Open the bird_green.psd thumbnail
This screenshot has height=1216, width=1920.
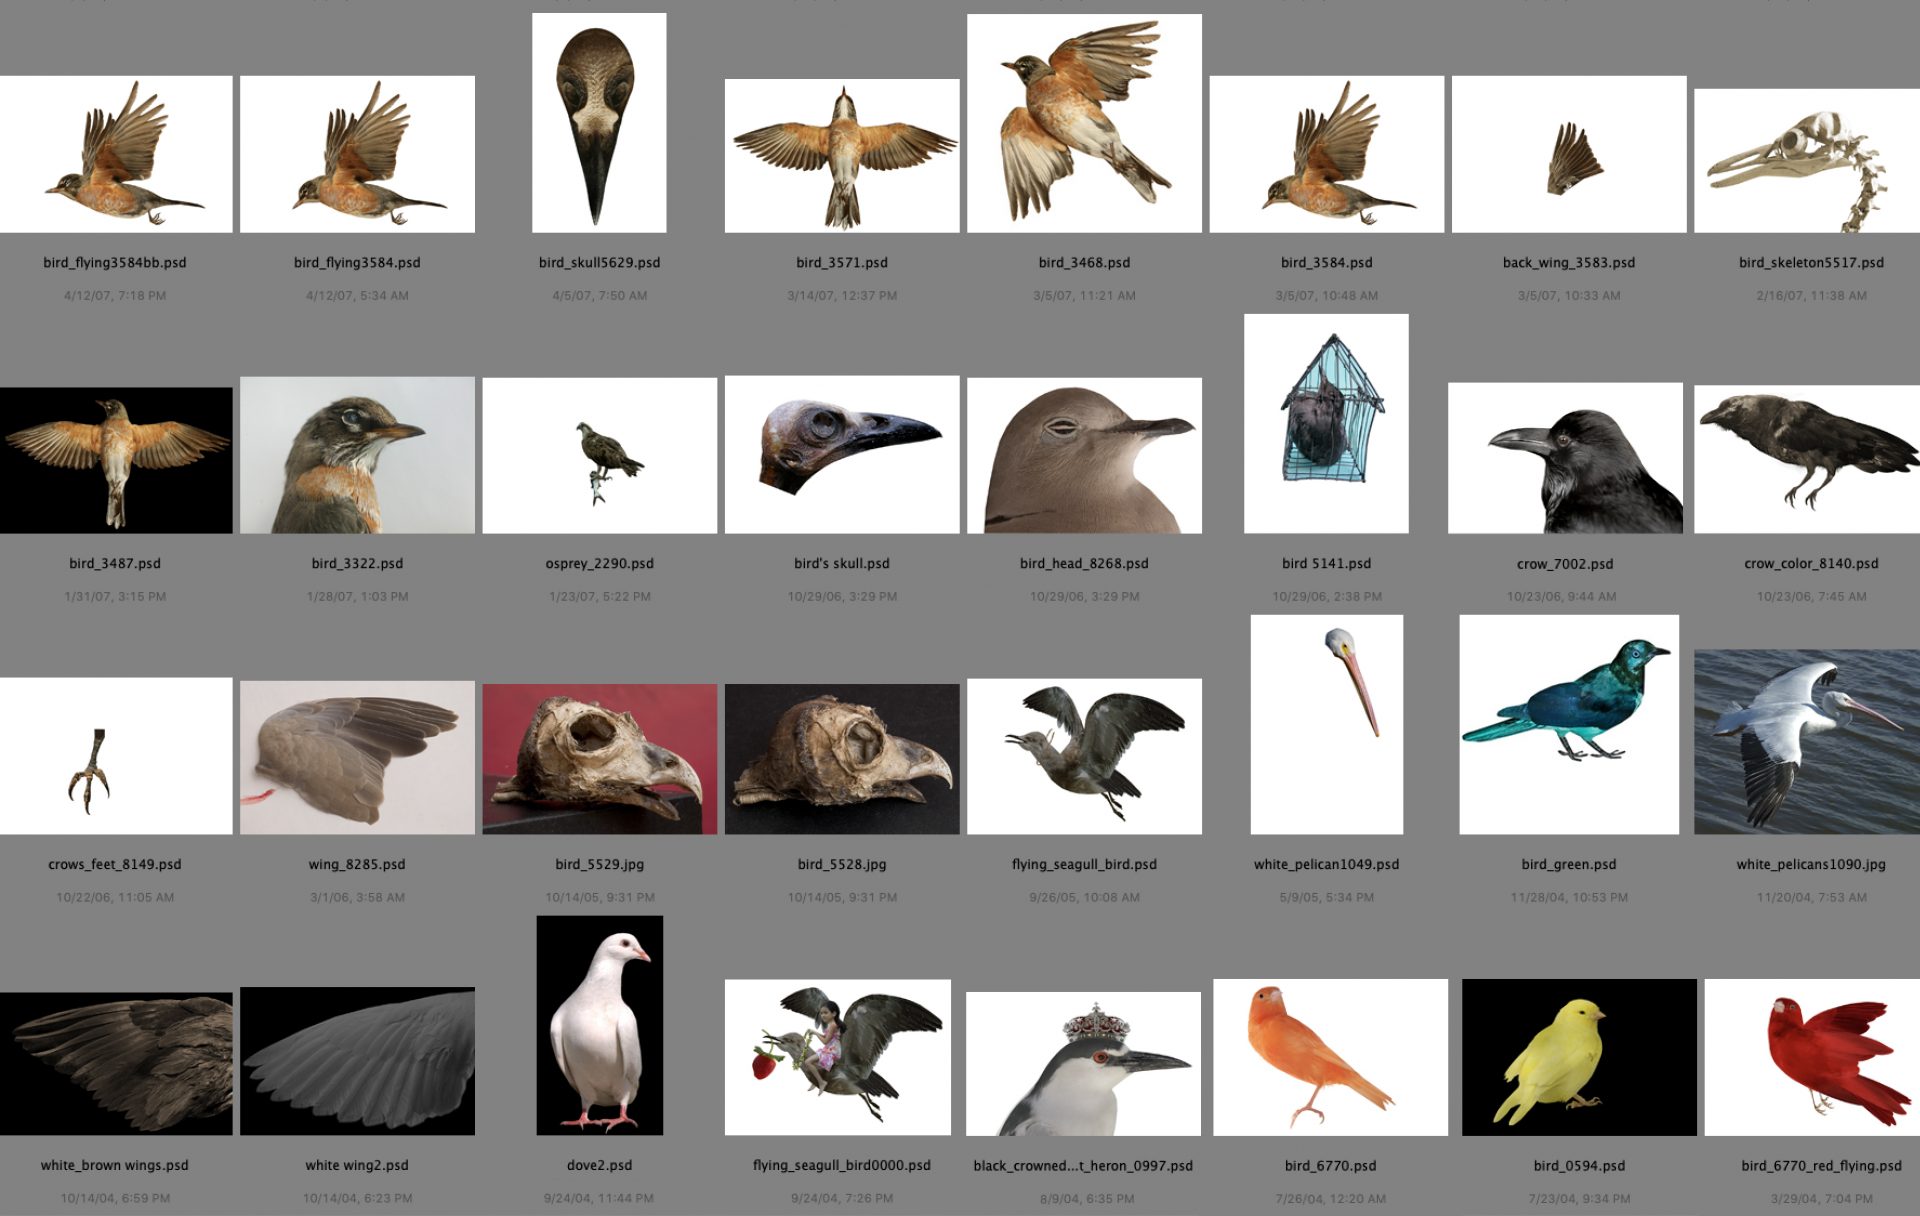coord(1568,724)
